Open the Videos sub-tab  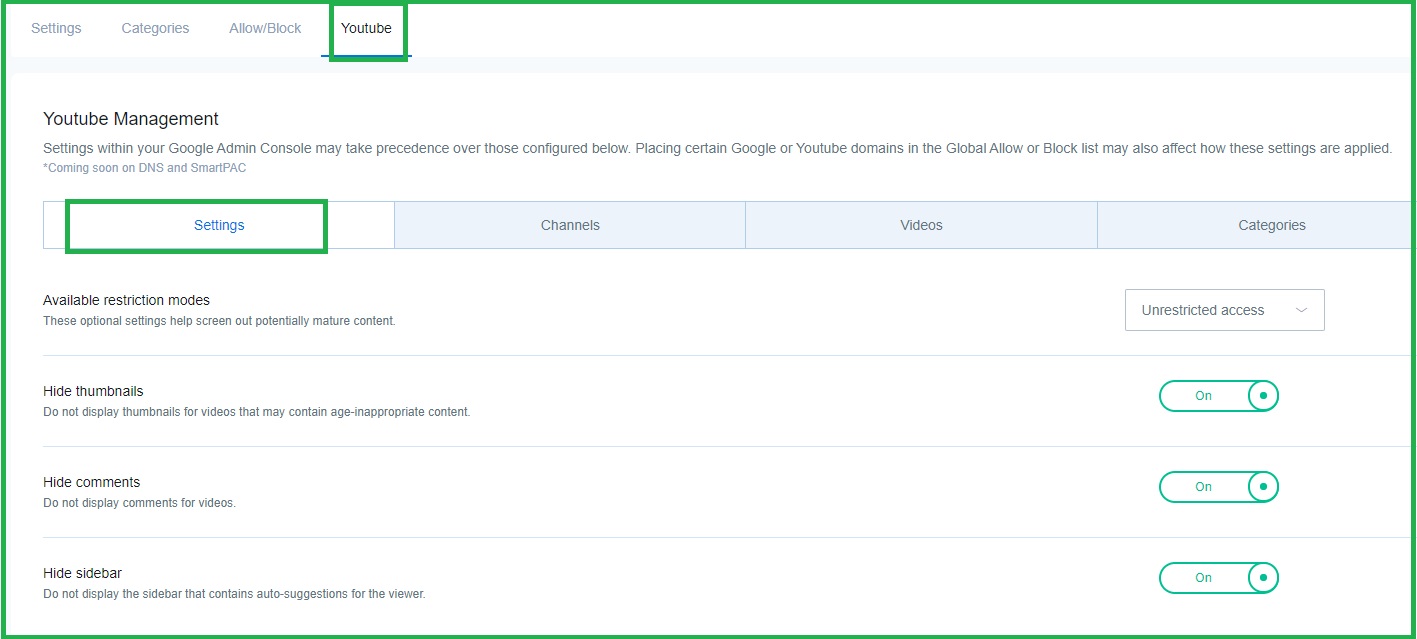click(x=921, y=225)
